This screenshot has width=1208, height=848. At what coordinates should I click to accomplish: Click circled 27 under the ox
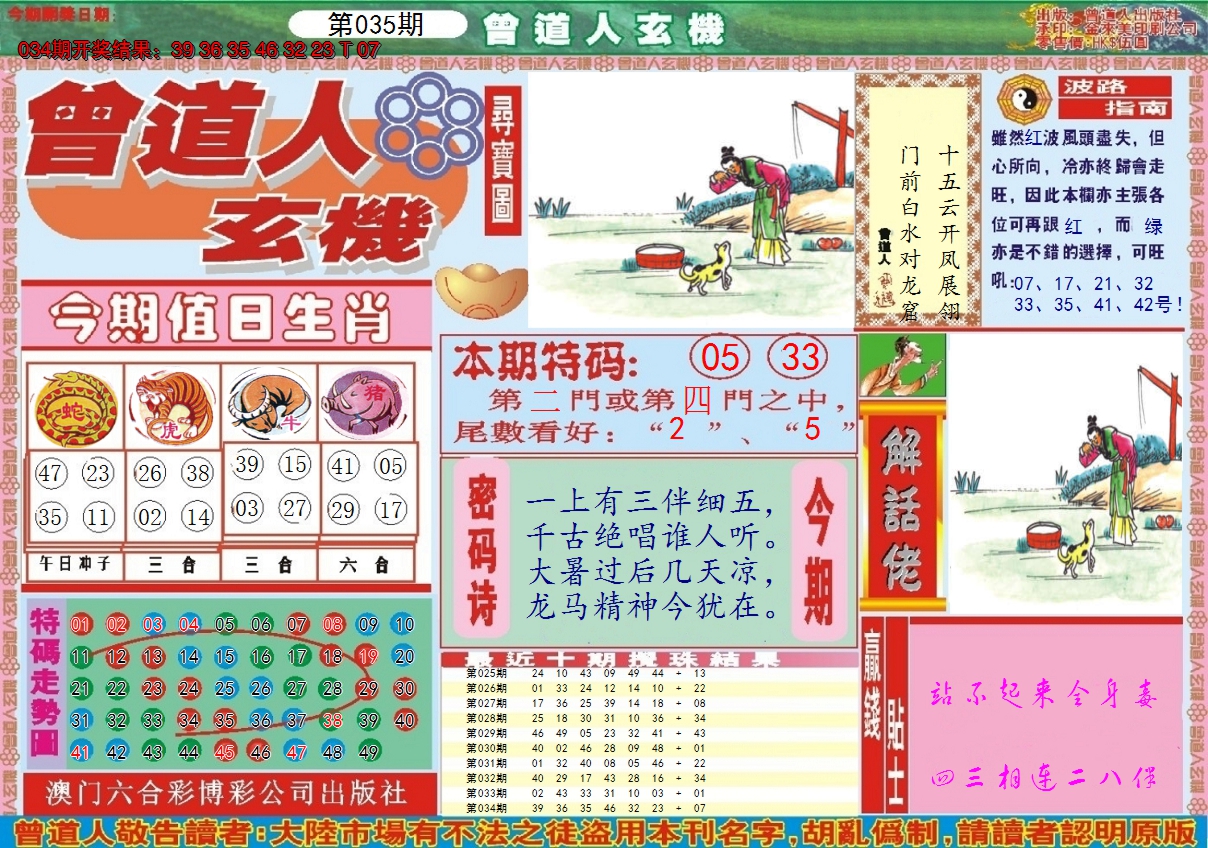[295, 509]
